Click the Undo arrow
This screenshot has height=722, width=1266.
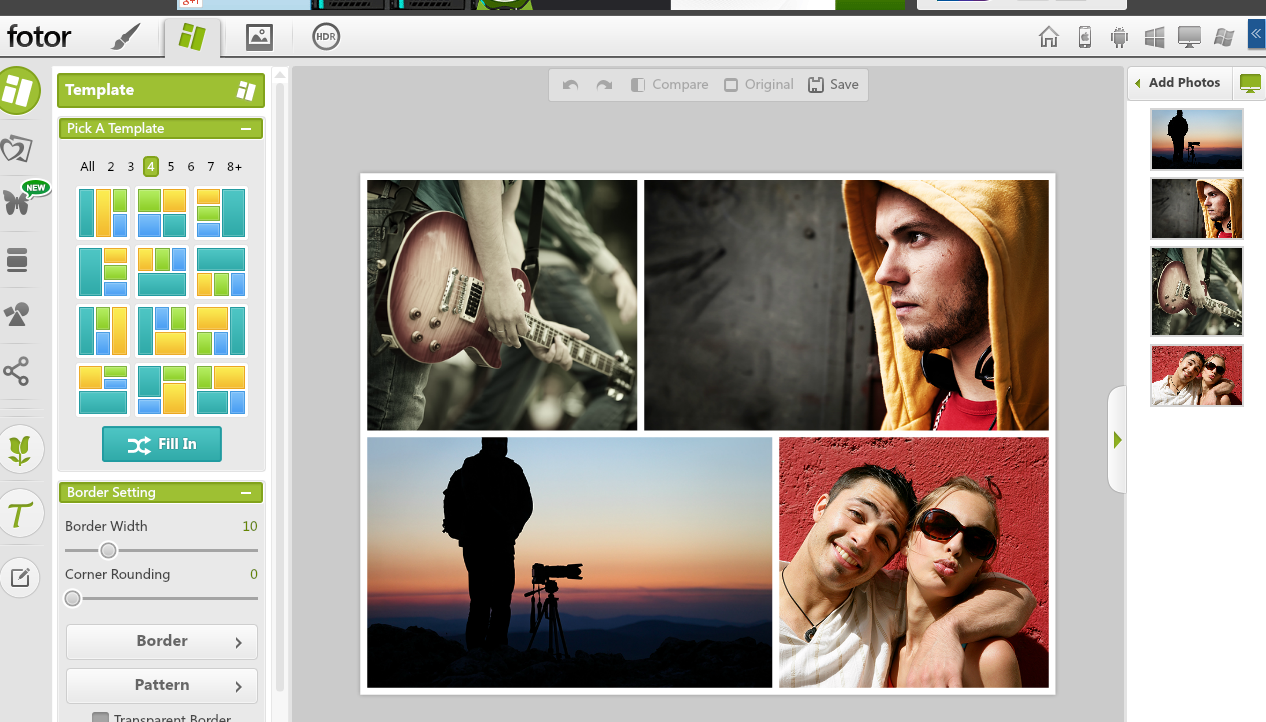[571, 85]
